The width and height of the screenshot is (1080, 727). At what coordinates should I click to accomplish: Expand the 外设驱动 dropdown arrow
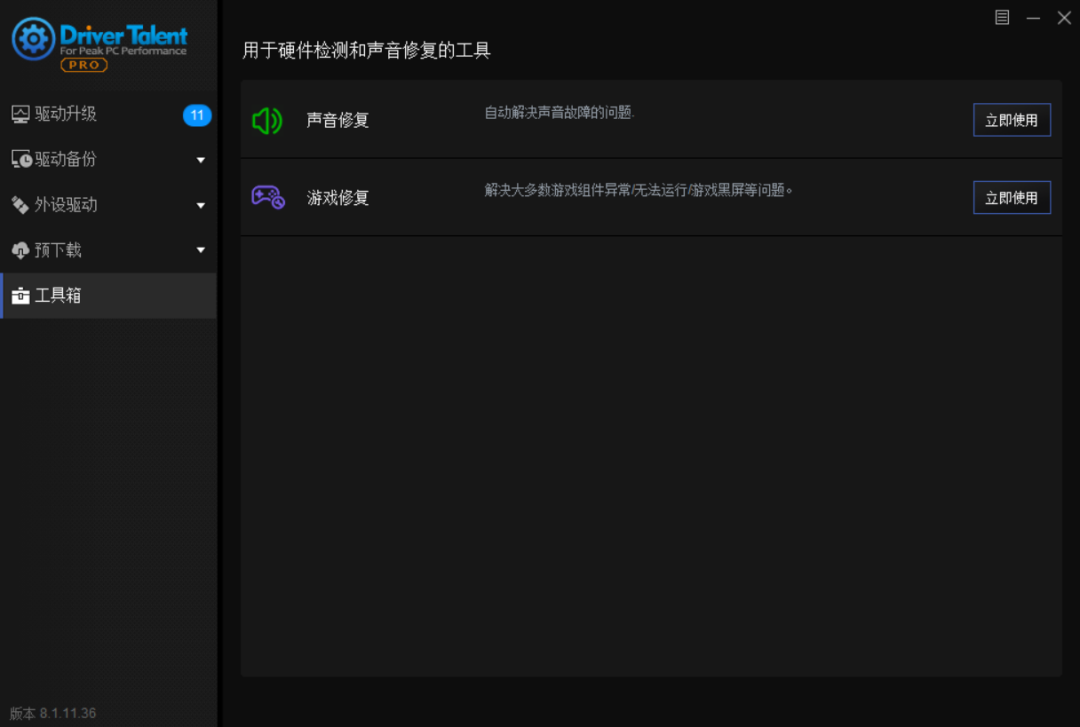click(x=199, y=204)
